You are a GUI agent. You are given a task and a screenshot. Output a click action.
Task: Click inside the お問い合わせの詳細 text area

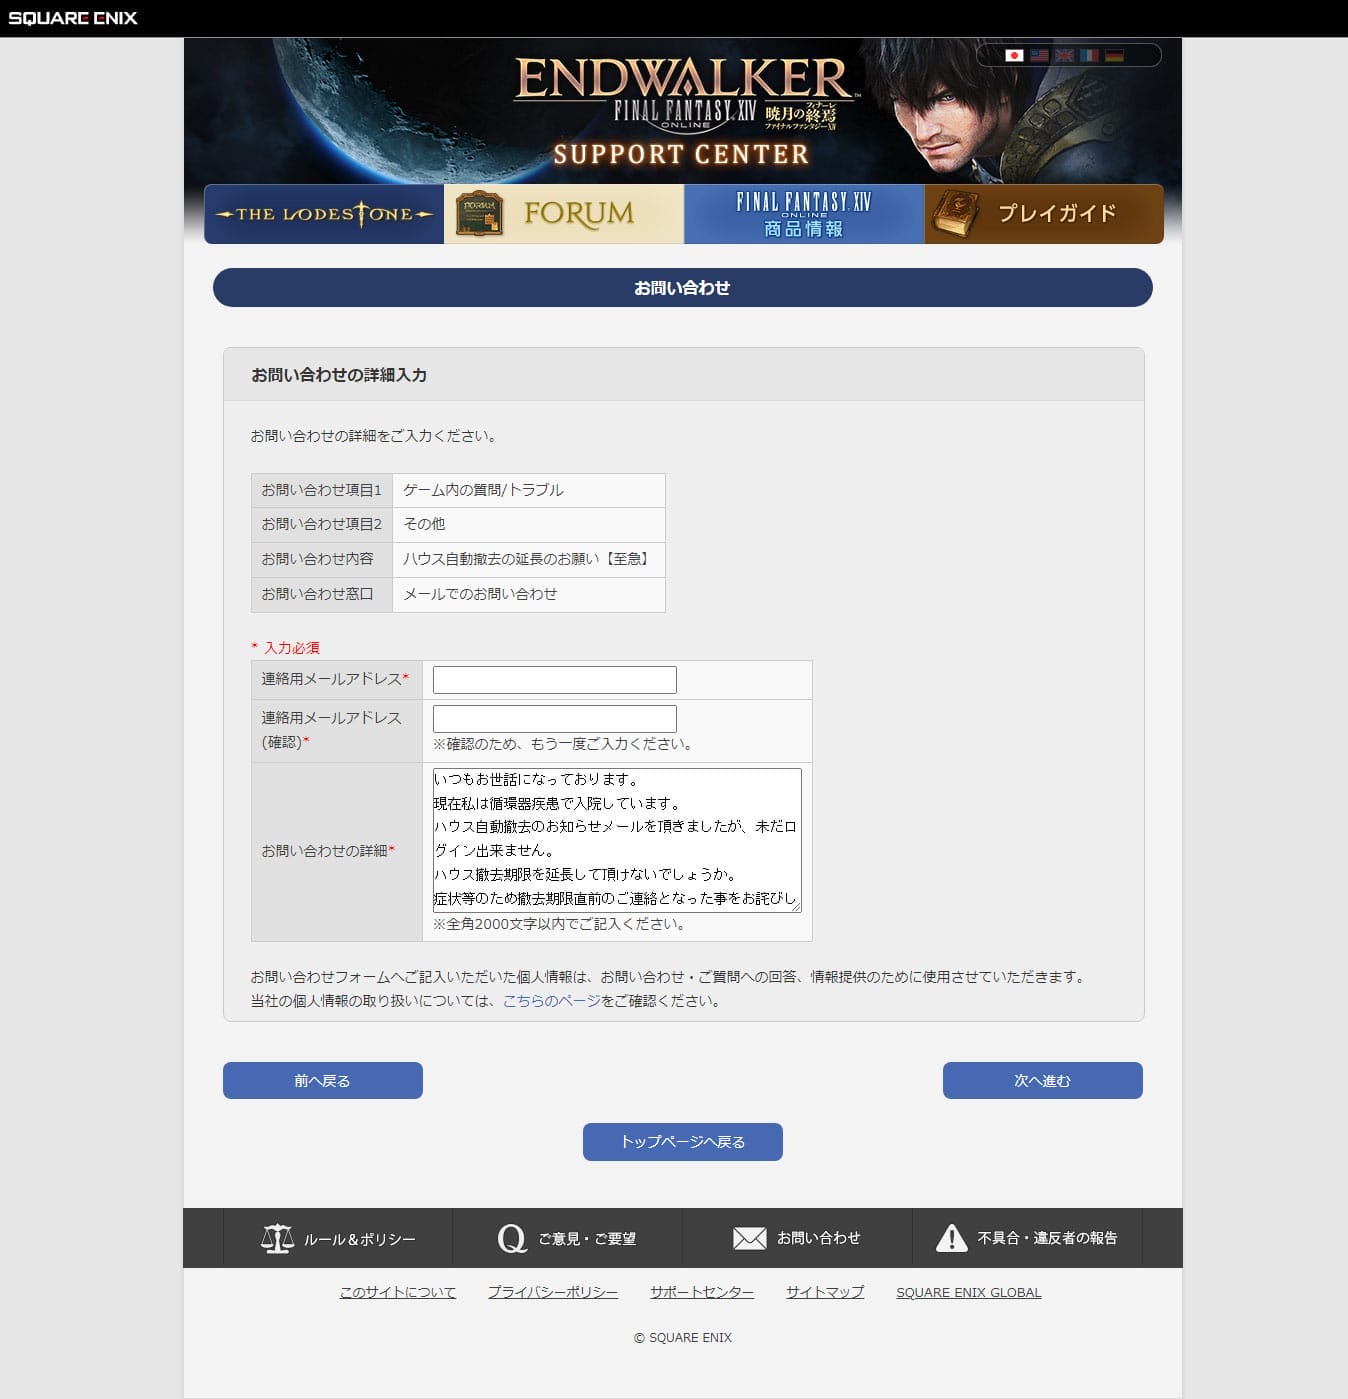616,840
